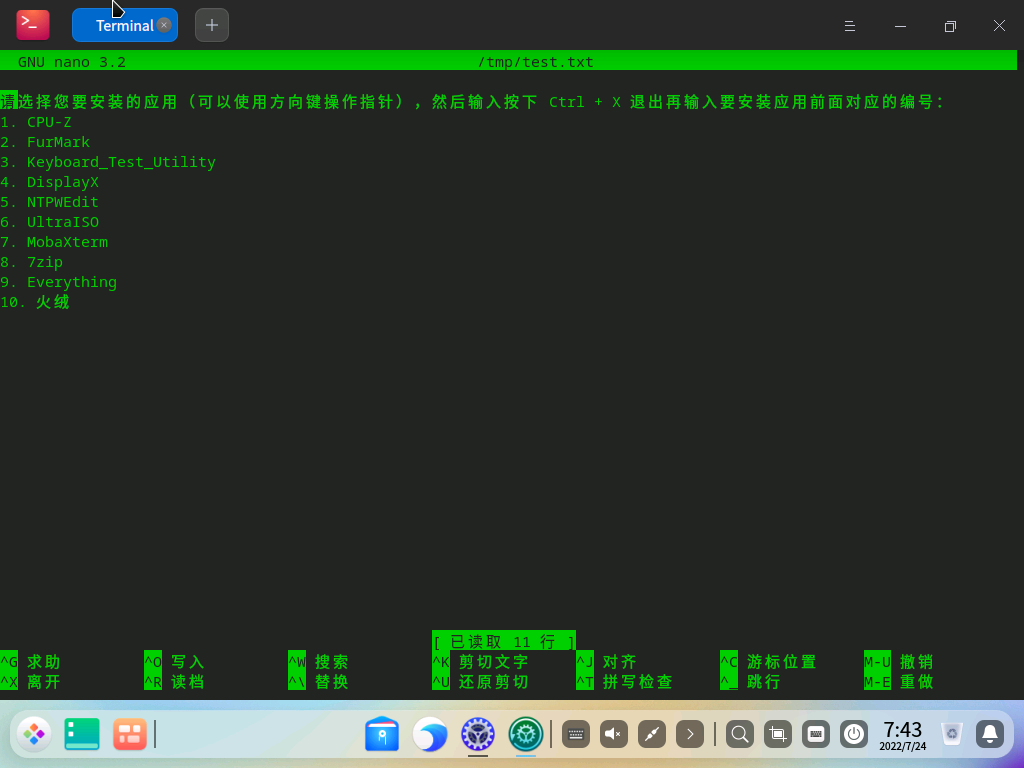Click the ^W 搜索 shortcut
1024x768 pixels.
[x=318, y=662]
